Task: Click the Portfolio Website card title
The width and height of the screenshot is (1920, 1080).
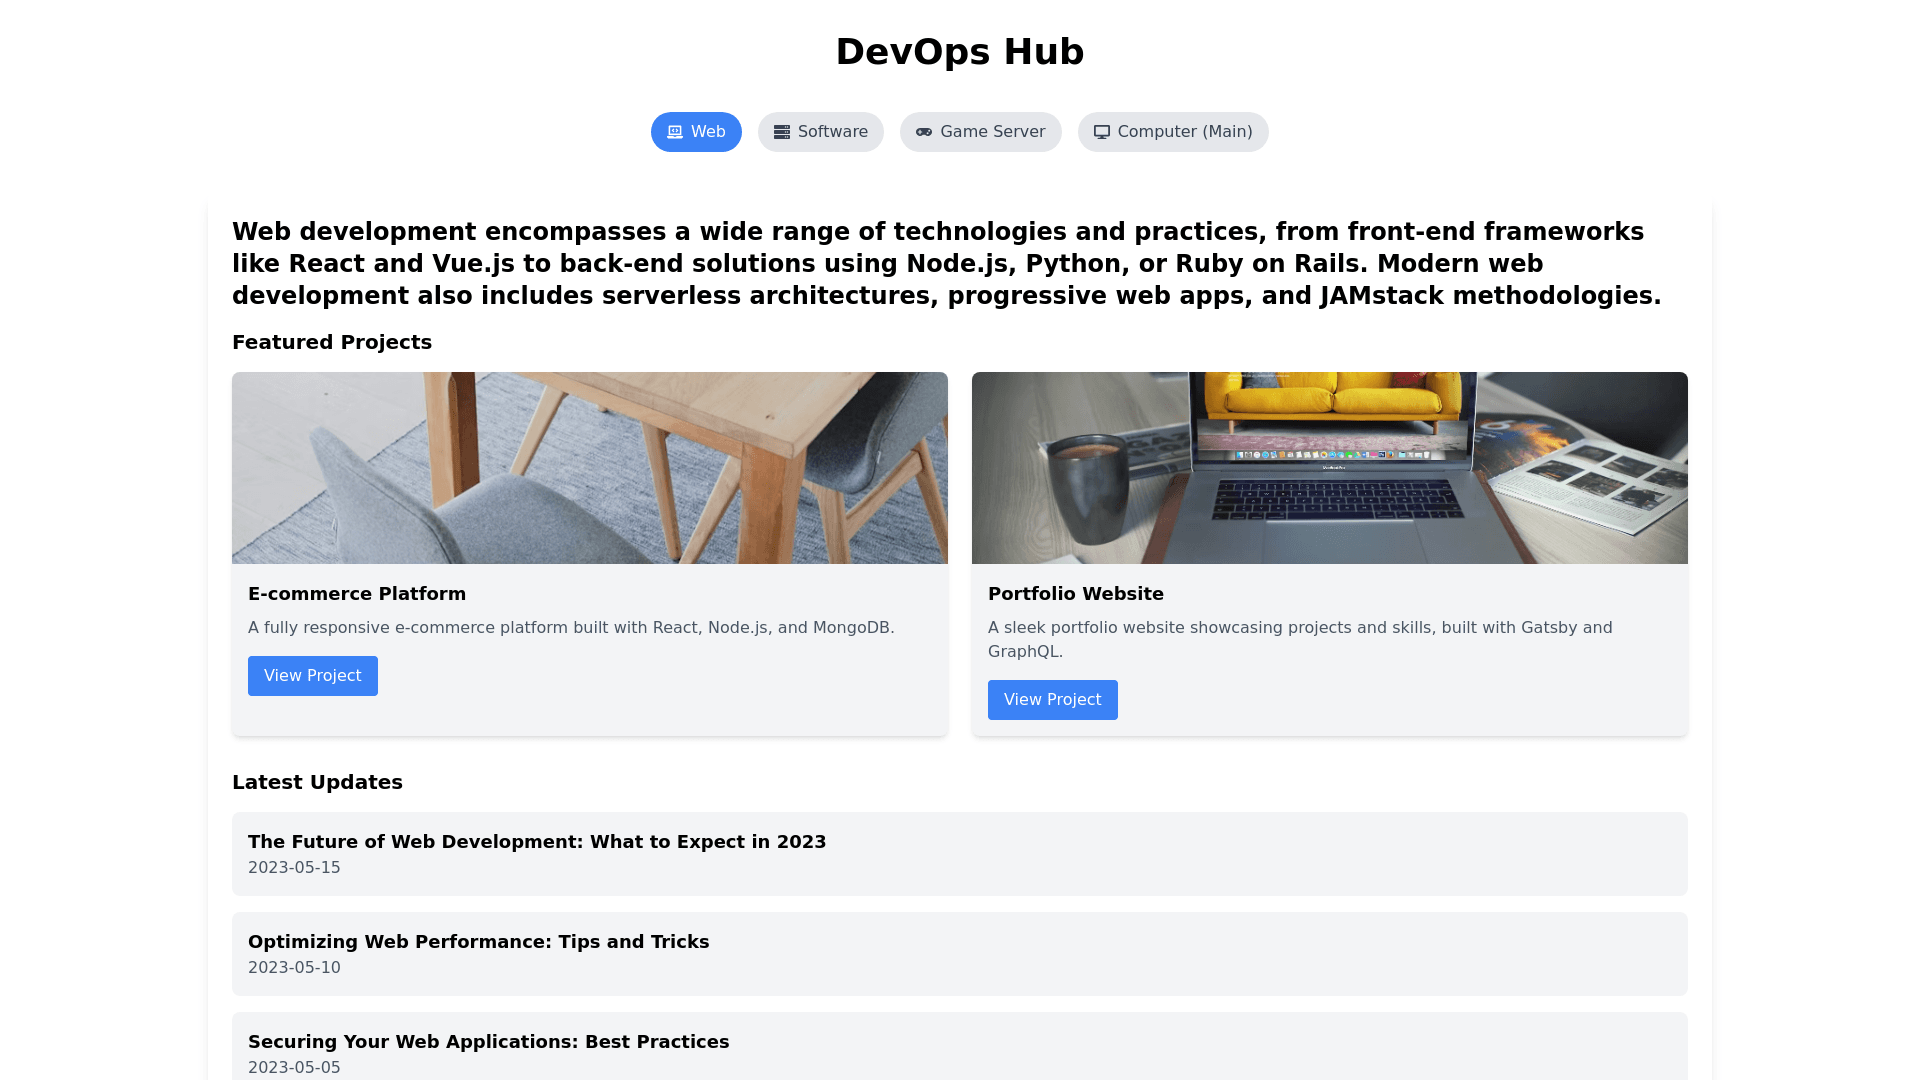Action: tap(1075, 594)
